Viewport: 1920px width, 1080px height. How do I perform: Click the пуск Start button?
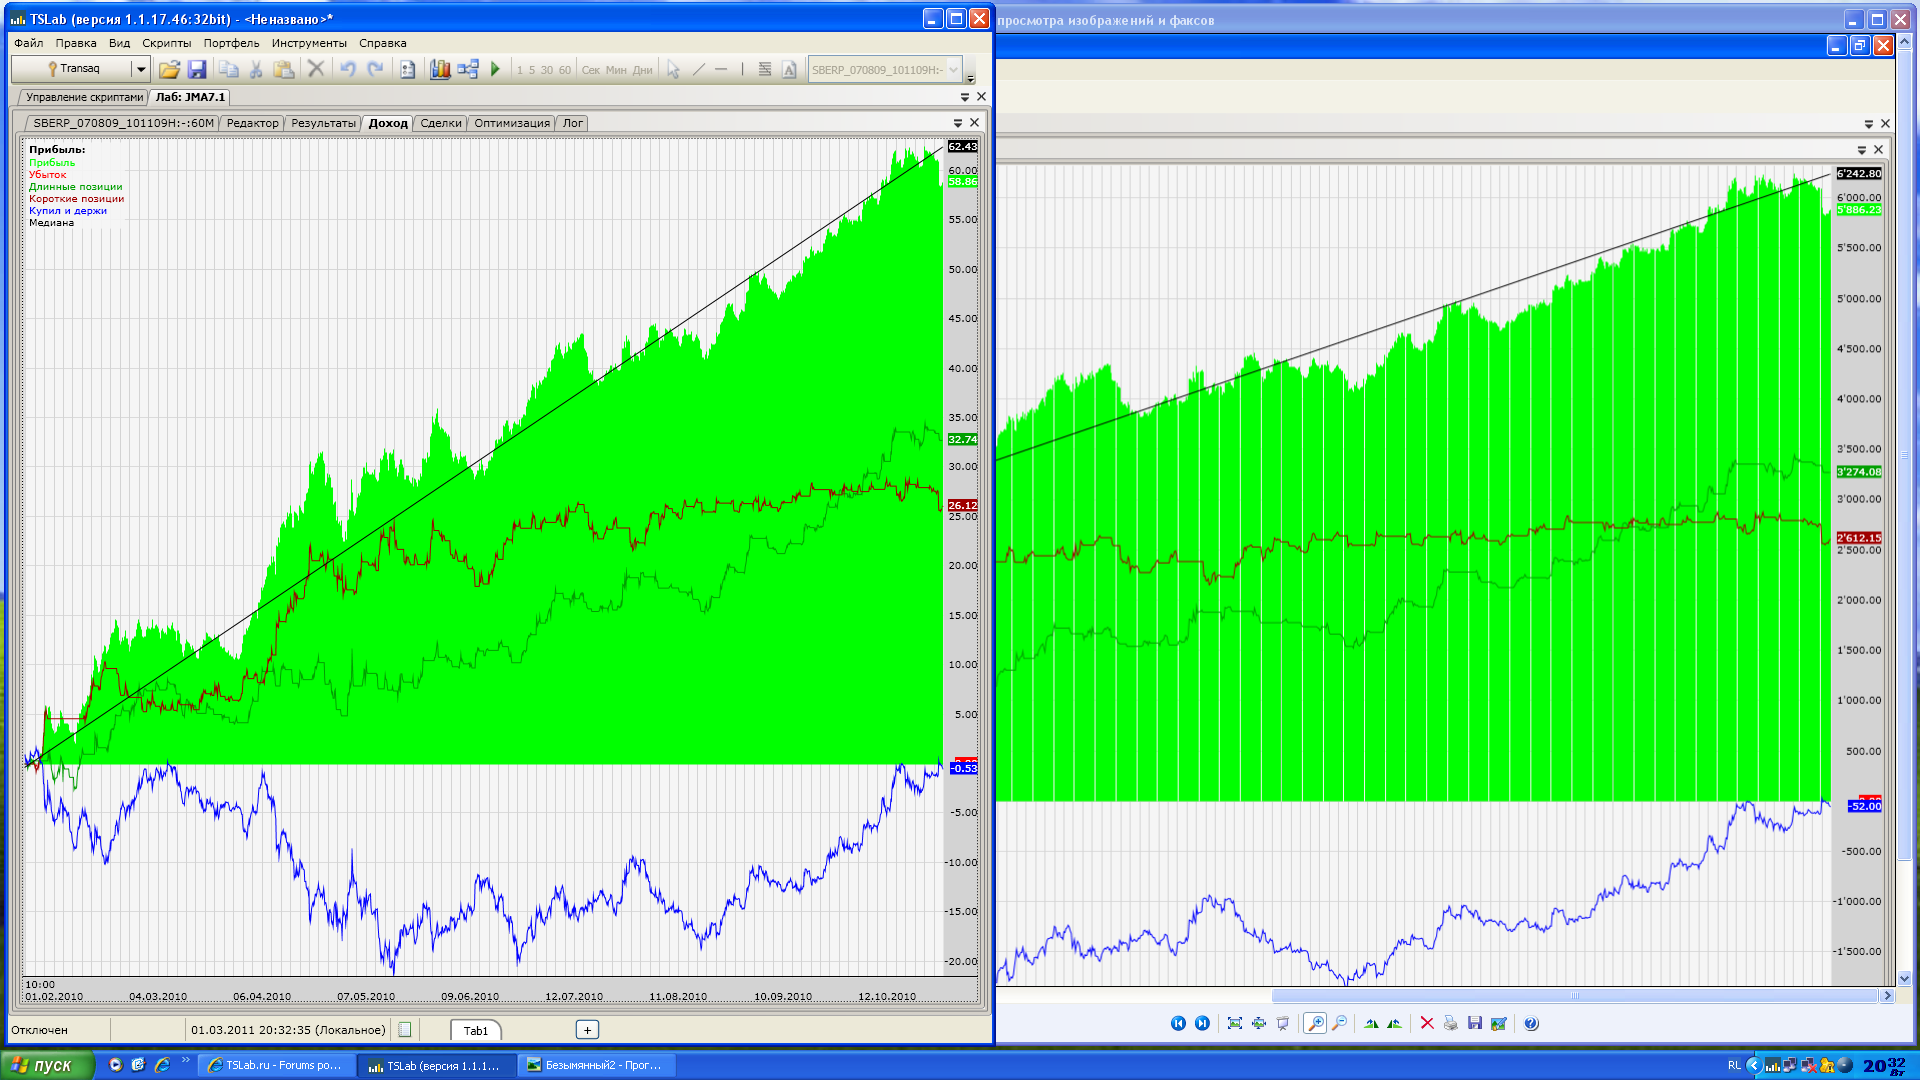tap(47, 1065)
